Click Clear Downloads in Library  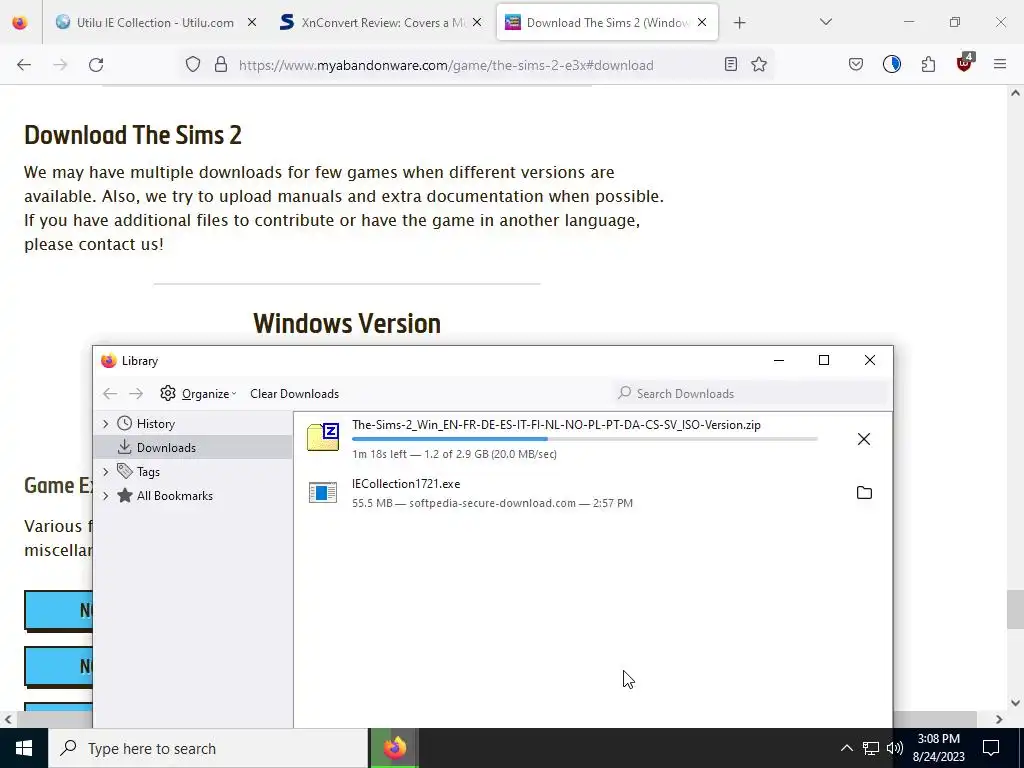point(295,394)
